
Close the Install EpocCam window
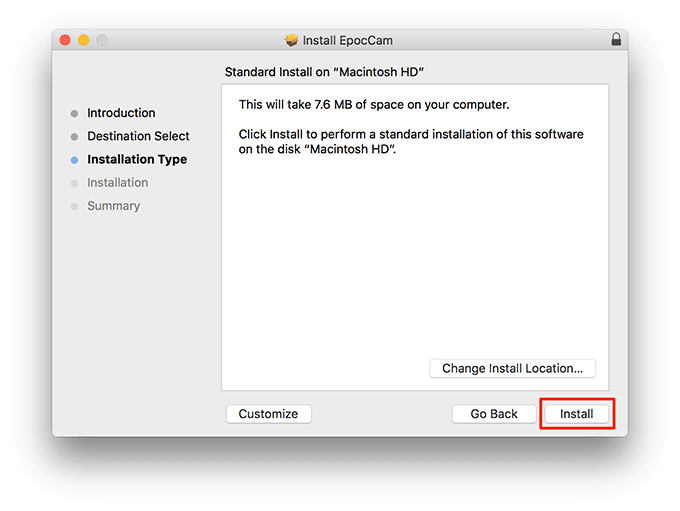click(x=66, y=40)
